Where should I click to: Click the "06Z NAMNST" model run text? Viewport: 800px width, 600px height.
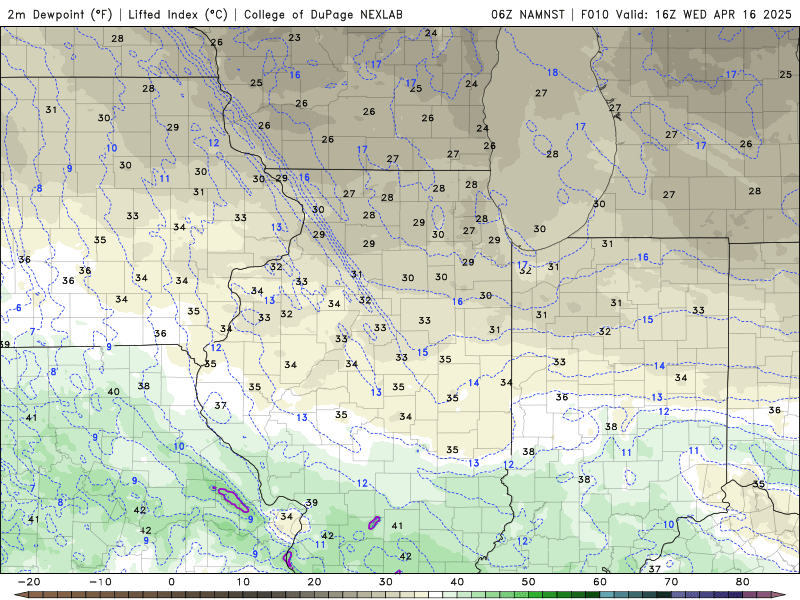coord(528,14)
